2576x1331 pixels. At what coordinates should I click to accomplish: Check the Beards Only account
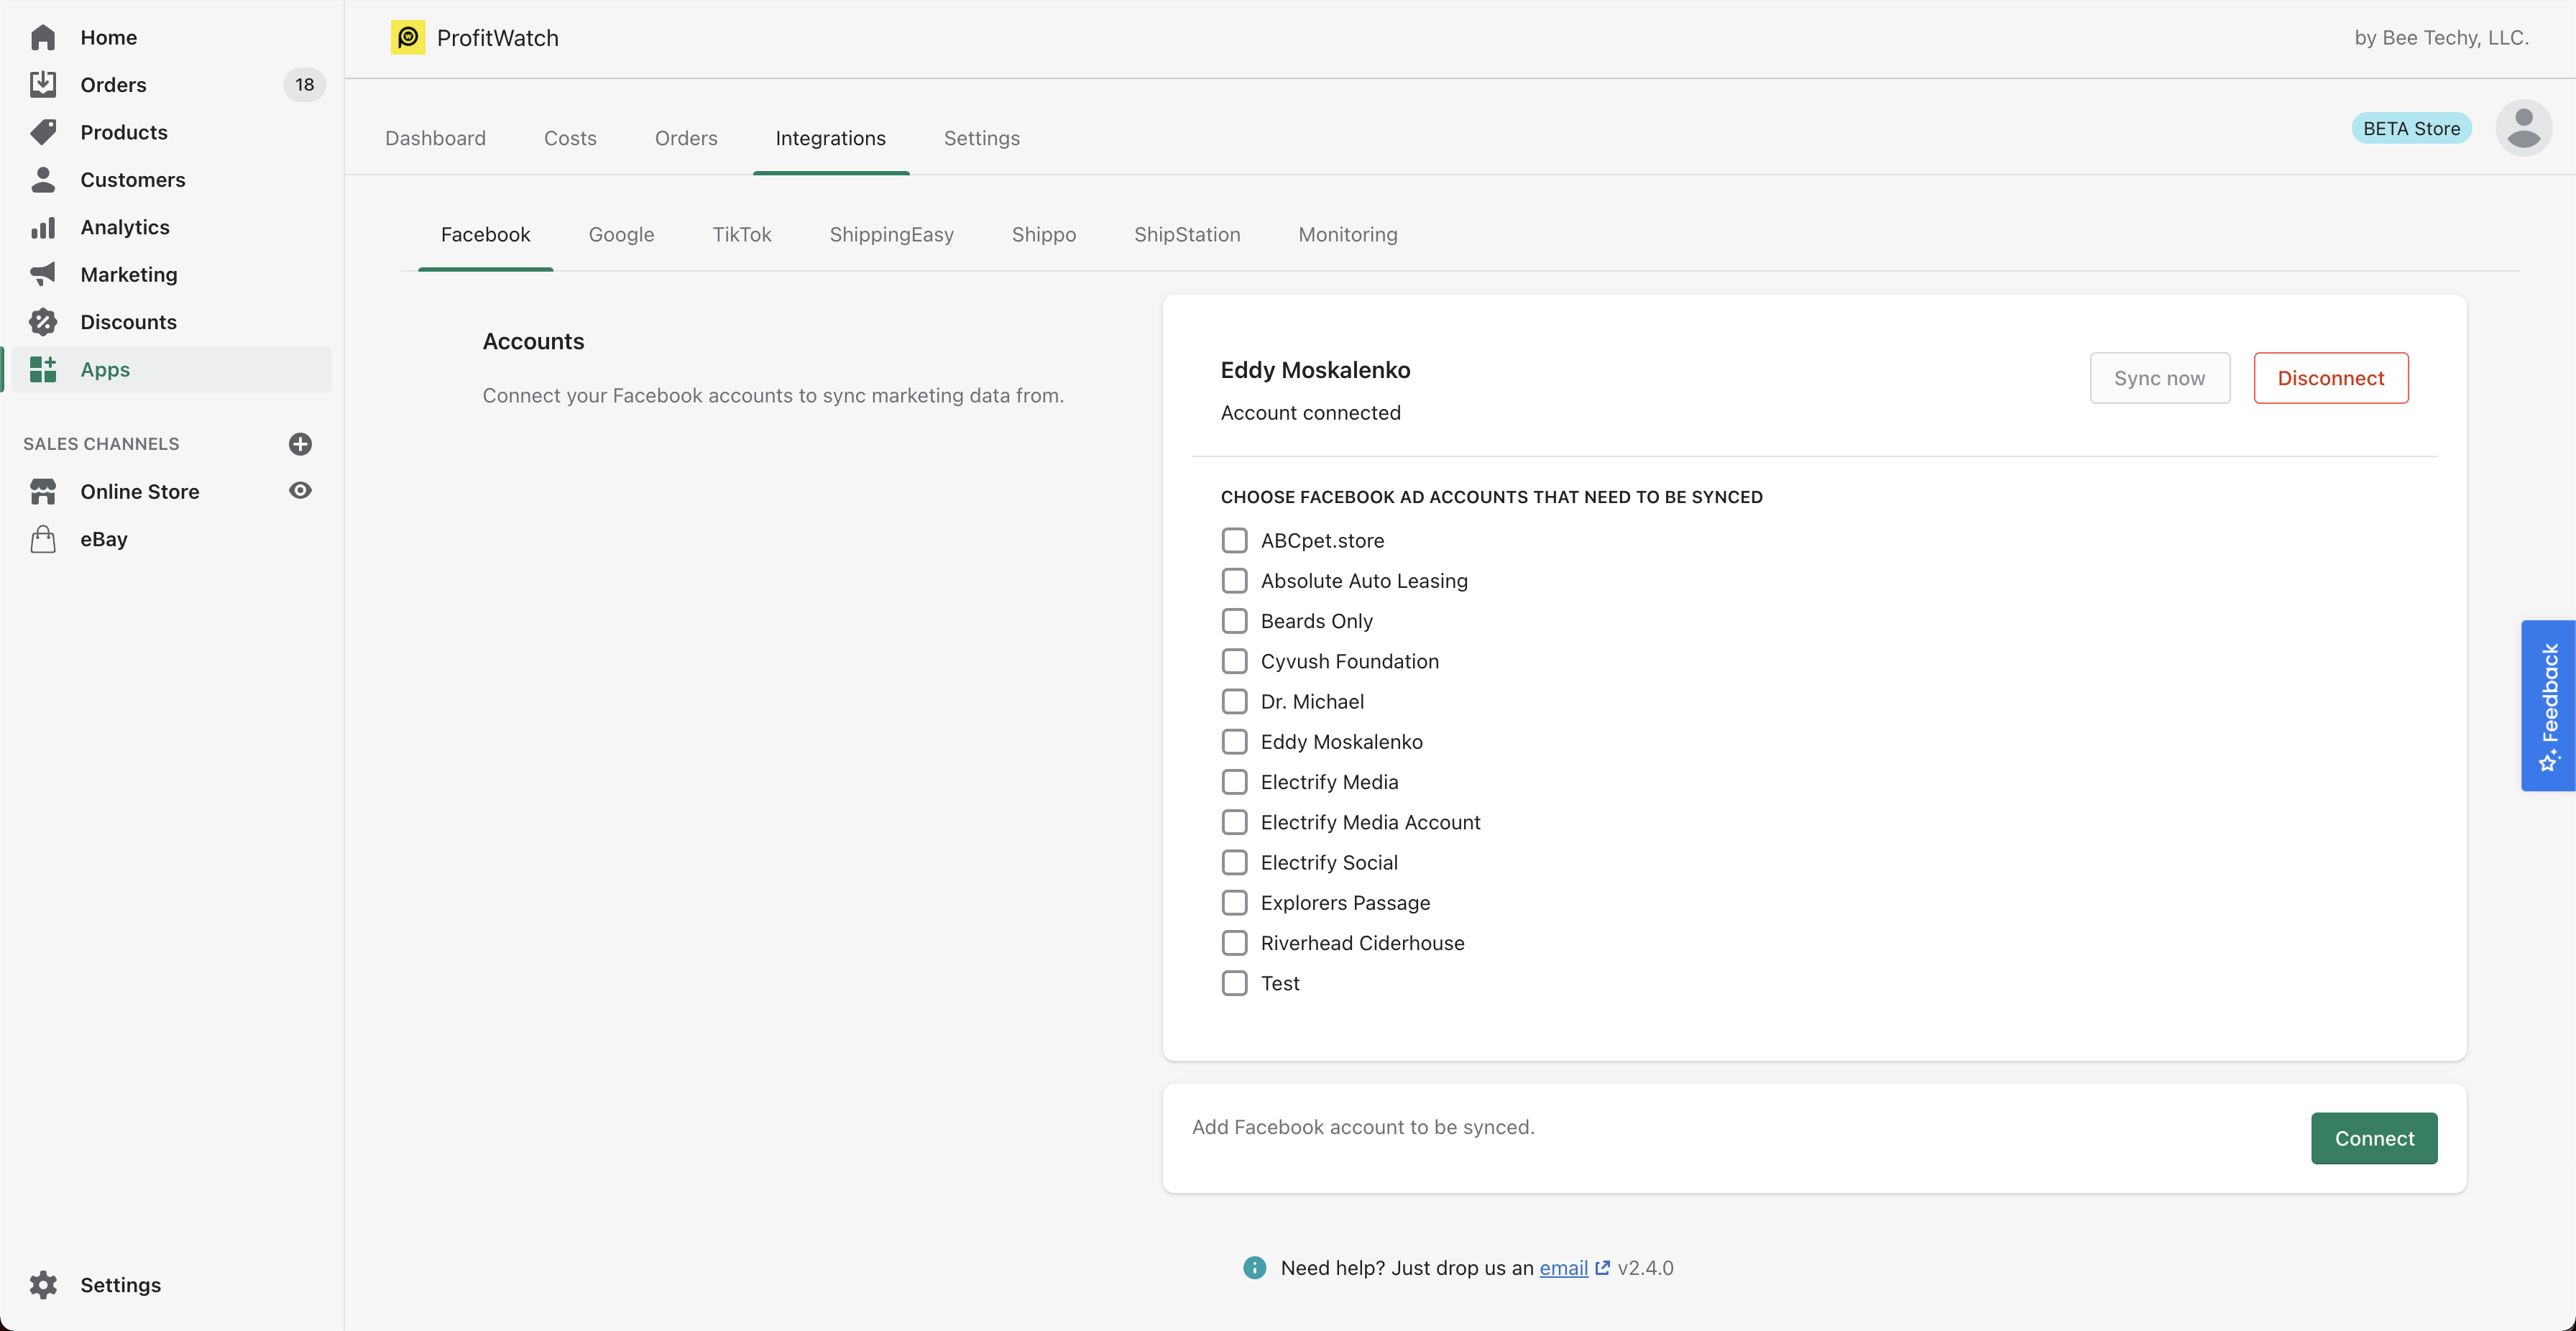[x=1234, y=621]
